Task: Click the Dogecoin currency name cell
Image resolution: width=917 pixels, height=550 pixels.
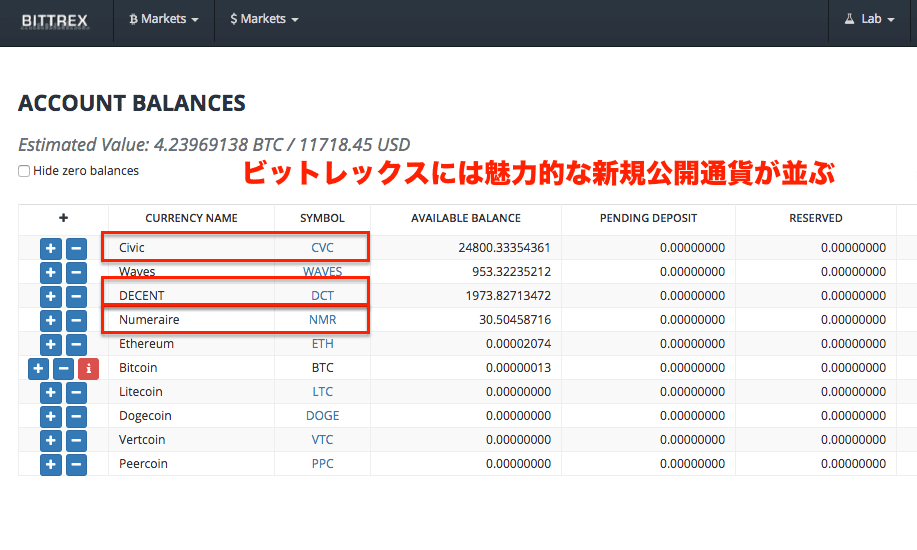Action: pyautogui.click(x=191, y=415)
